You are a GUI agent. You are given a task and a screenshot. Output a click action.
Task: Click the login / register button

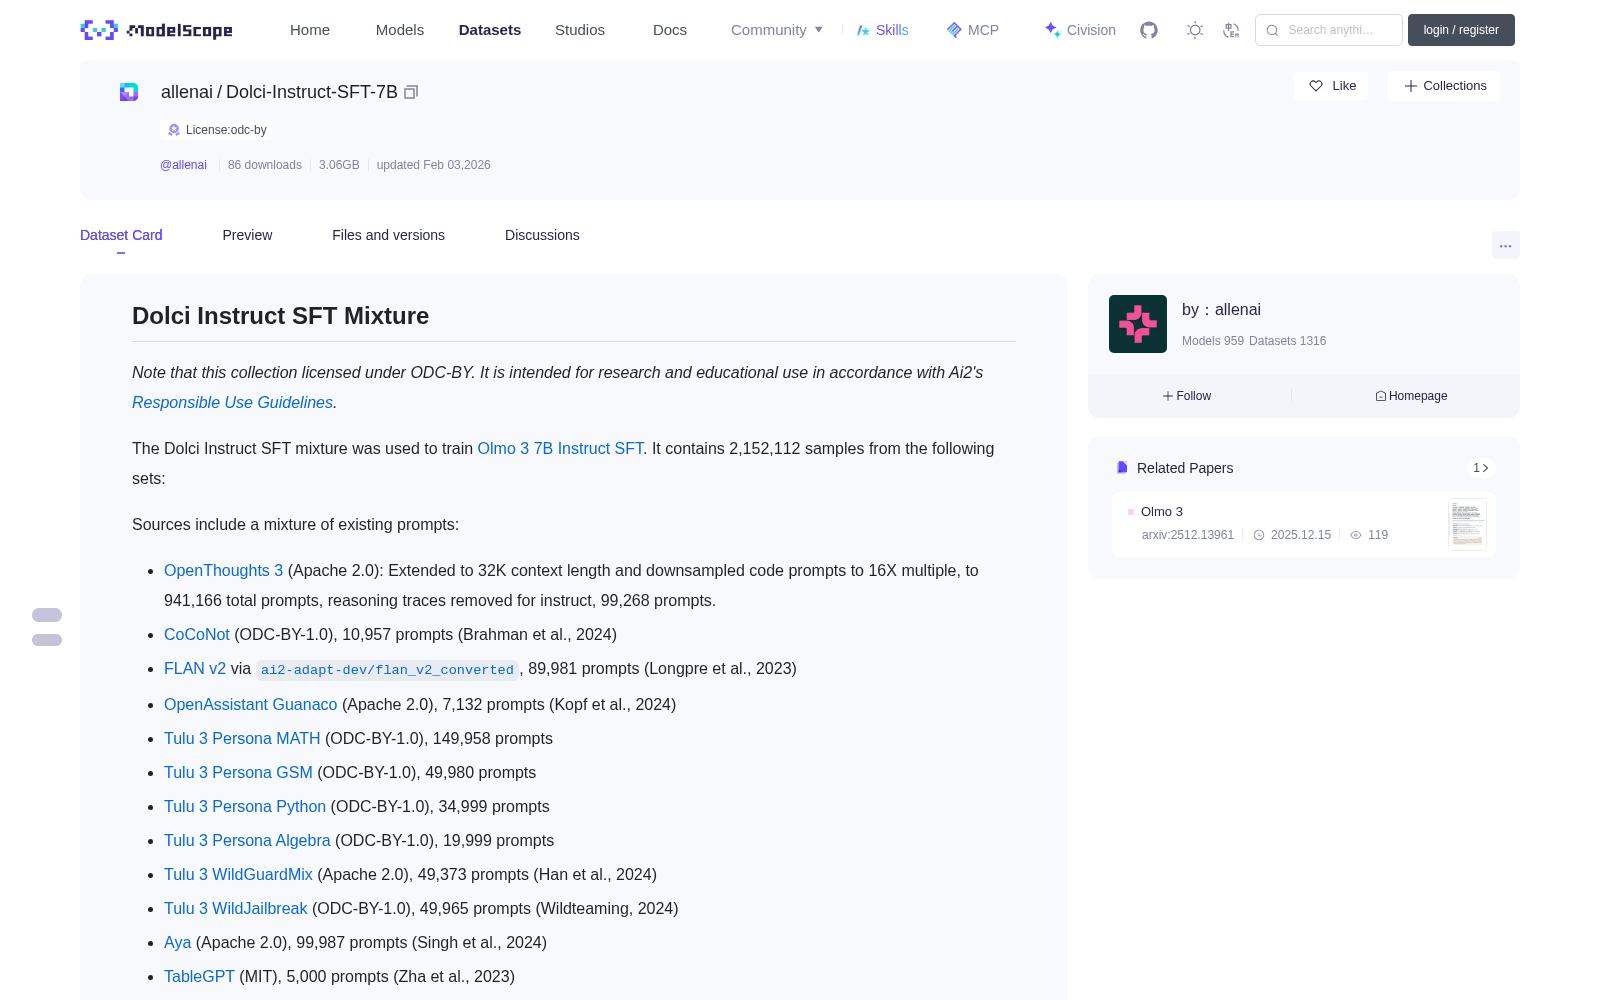coord(1461,30)
